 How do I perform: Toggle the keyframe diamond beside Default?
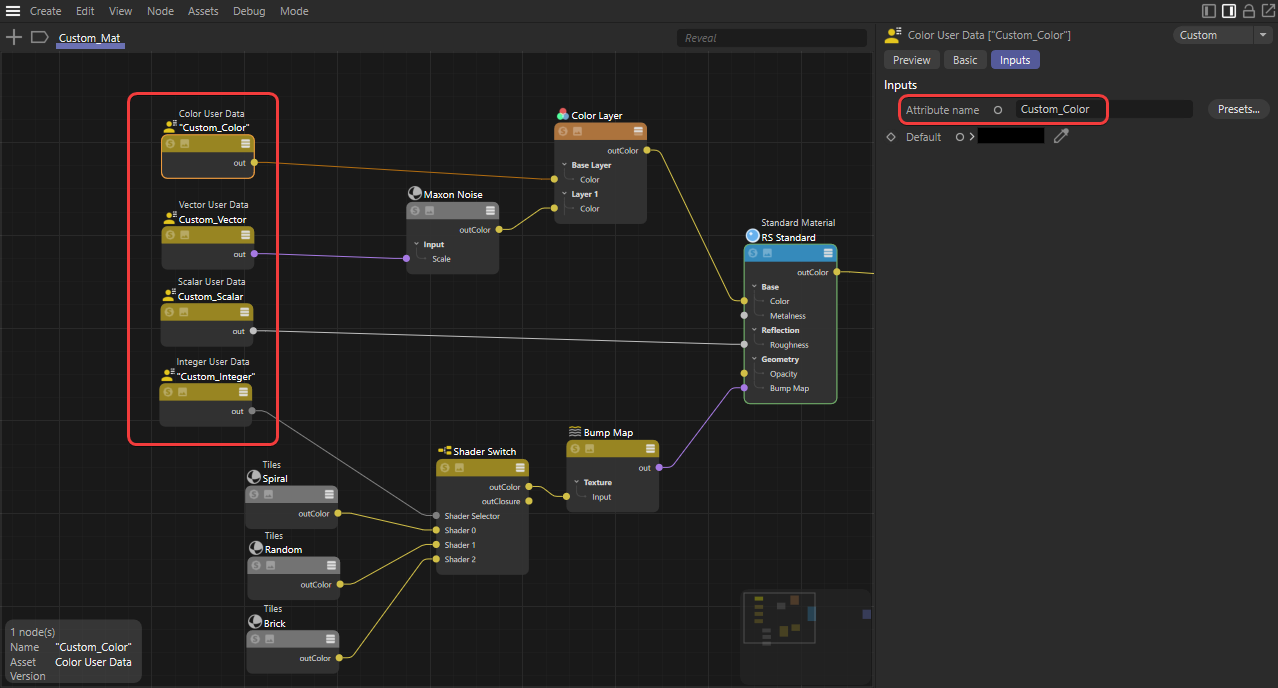click(x=891, y=137)
